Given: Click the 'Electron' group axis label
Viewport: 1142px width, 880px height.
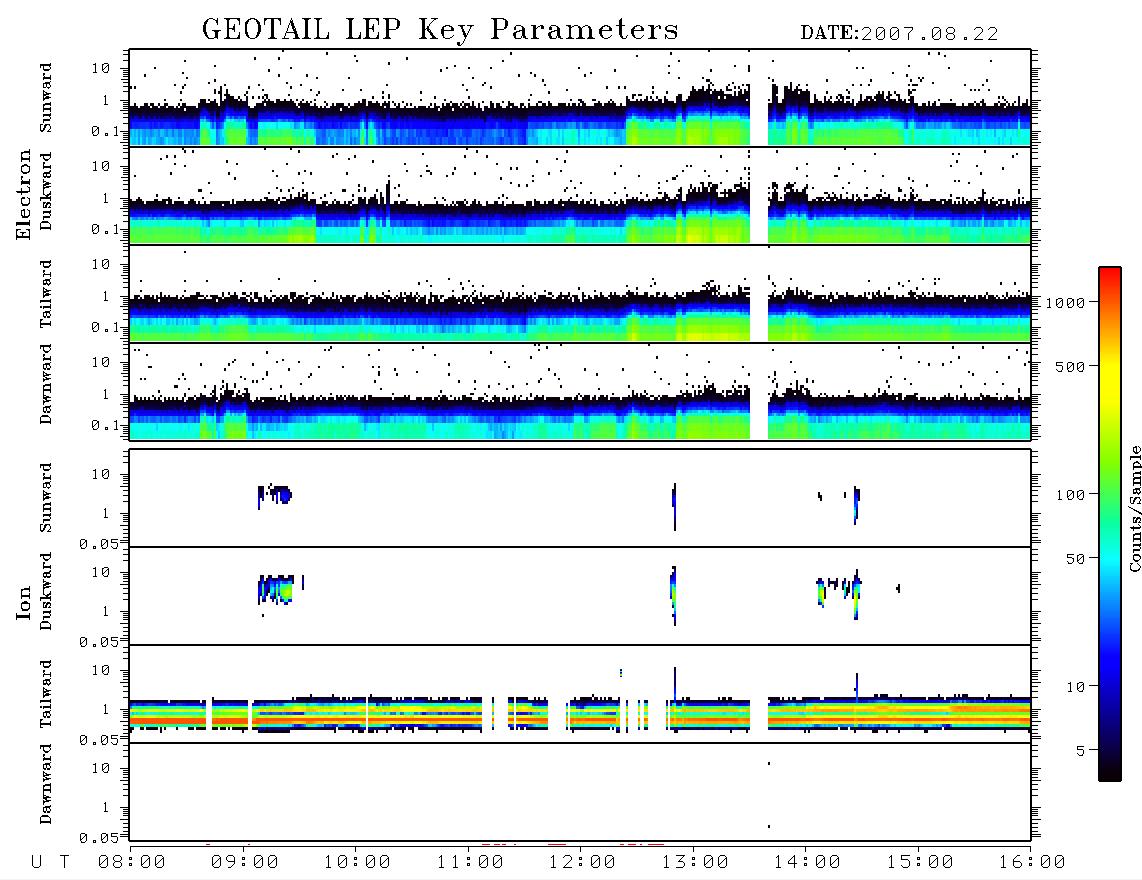Looking at the screenshot, I should (x=23, y=195).
